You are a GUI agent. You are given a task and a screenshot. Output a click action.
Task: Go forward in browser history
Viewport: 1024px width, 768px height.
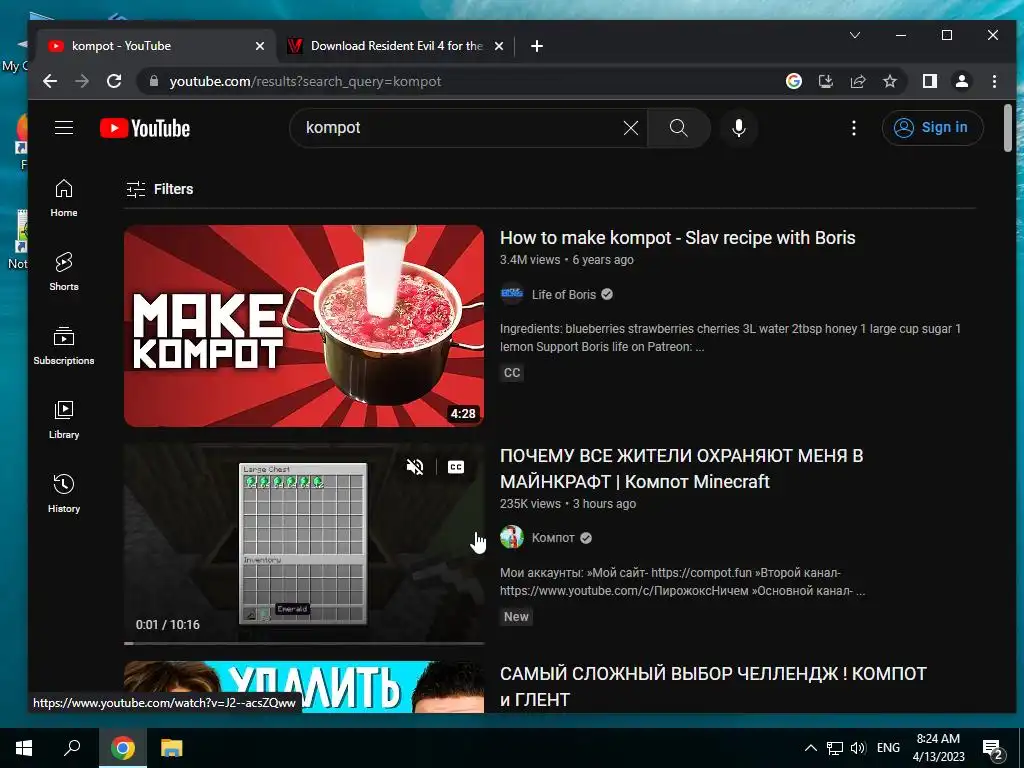[82, 81]
